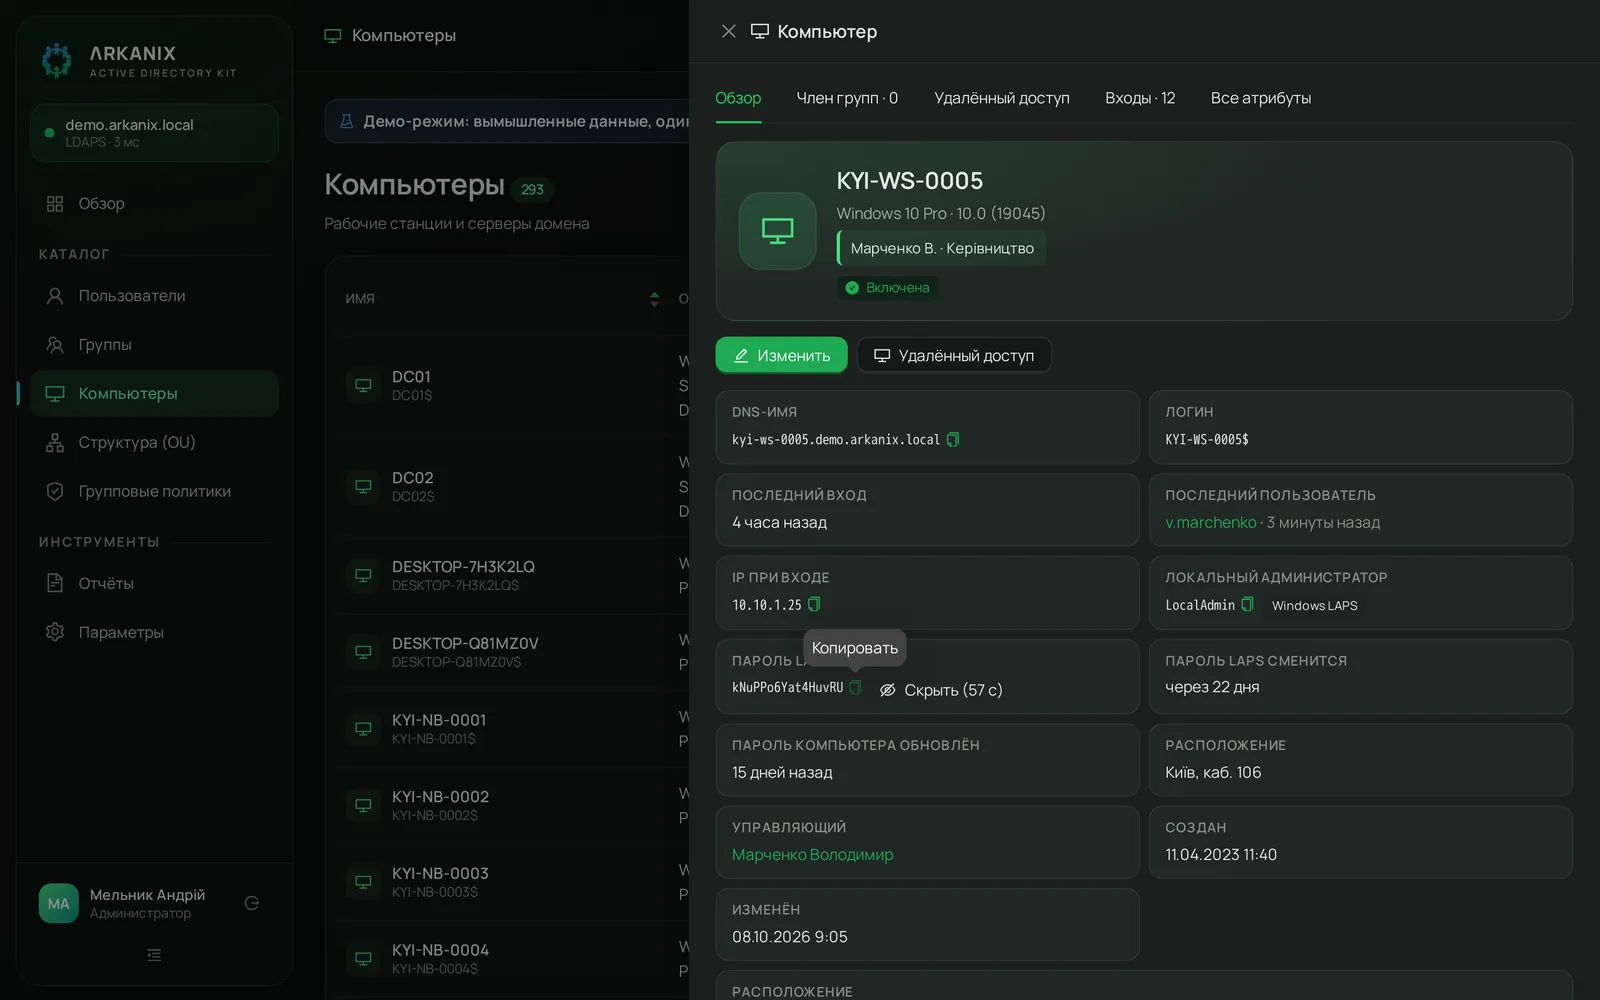Select the Обзор tab in panel
Screen dimensions: 1600x1000
[x=738, y=98]
